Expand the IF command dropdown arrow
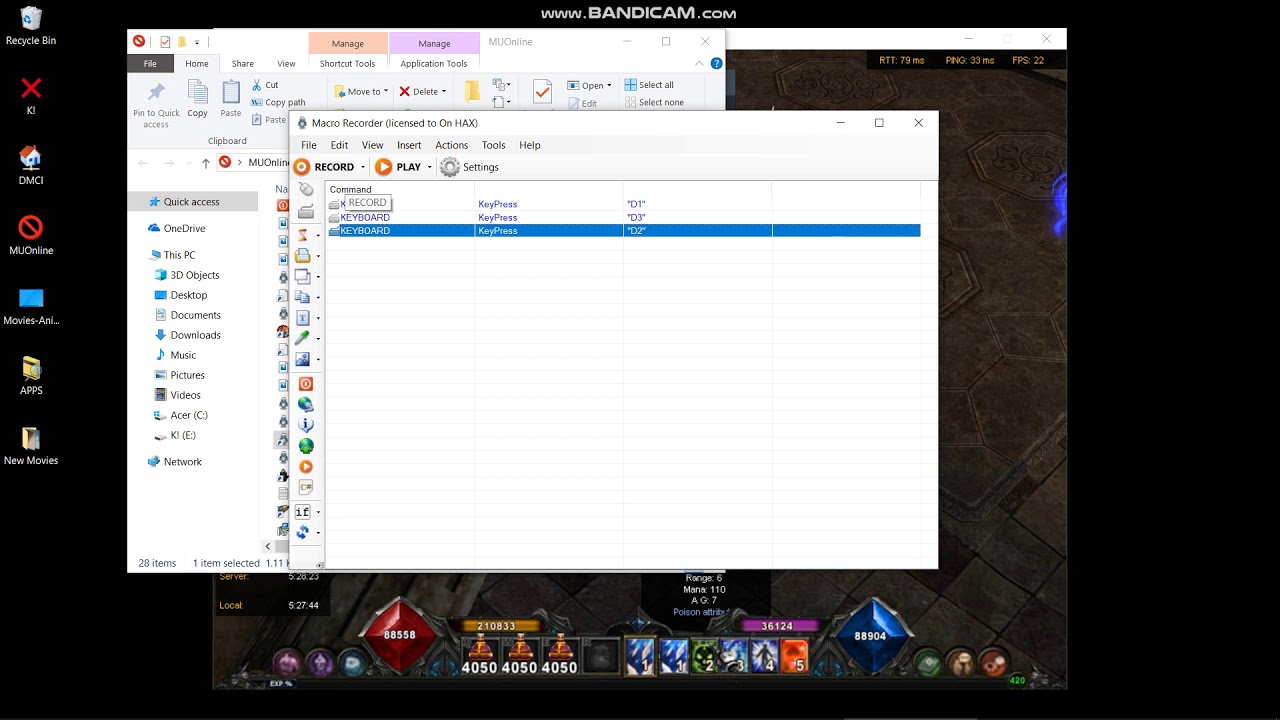 318,513
